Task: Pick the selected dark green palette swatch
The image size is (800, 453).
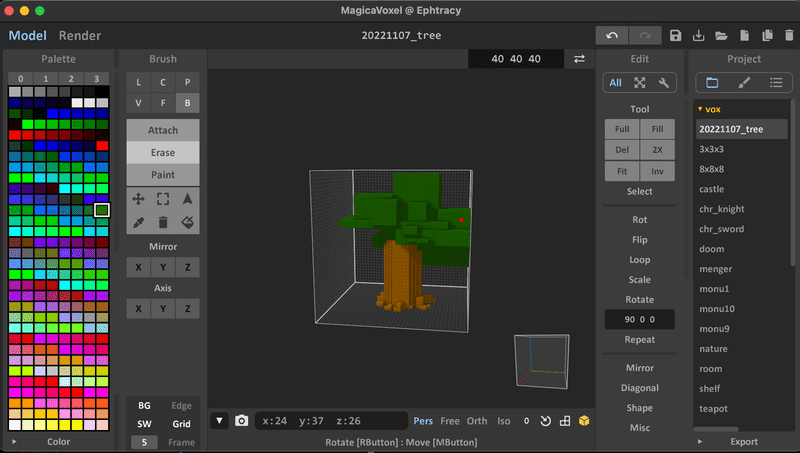Action: coord(102,210)
